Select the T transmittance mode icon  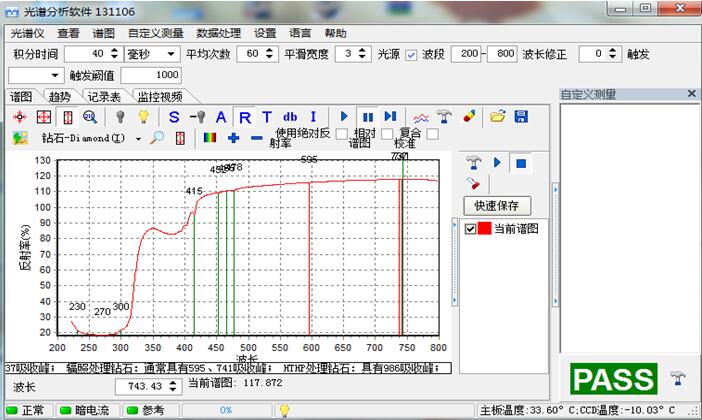point(266,117)
